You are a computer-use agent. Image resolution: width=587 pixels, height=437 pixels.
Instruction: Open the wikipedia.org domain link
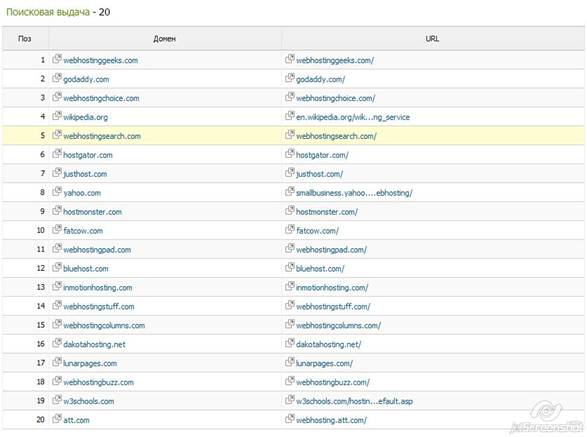click(85, 117)
